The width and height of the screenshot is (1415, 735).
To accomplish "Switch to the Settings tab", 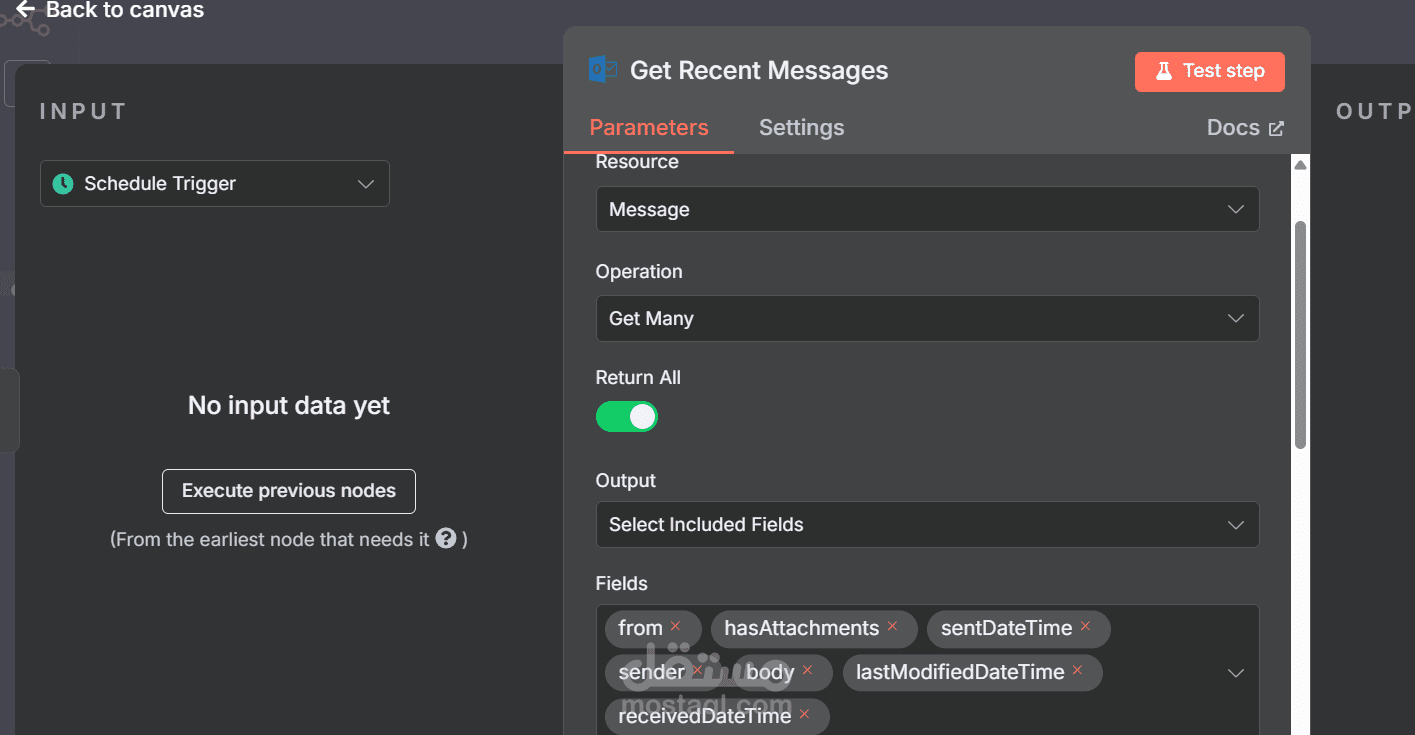I will tap(801, 128).
